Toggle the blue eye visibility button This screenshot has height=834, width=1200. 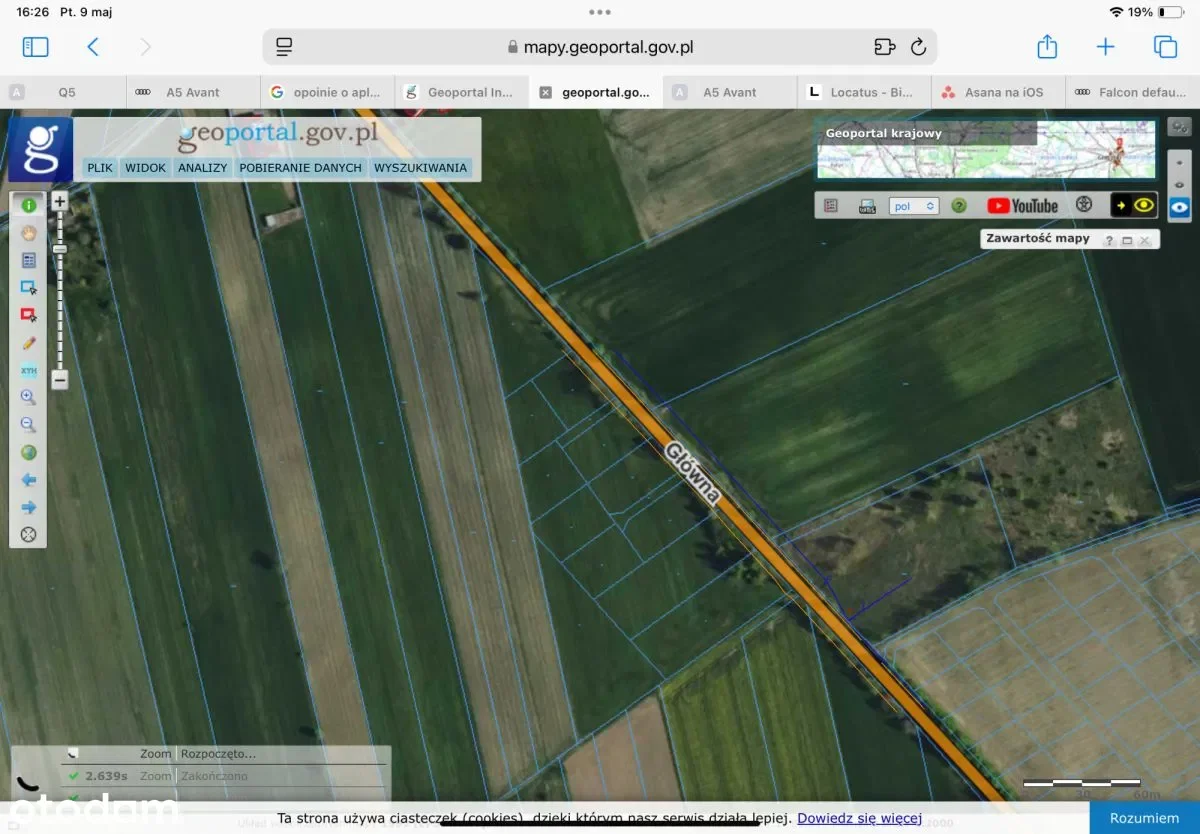tap(1180, 207)
